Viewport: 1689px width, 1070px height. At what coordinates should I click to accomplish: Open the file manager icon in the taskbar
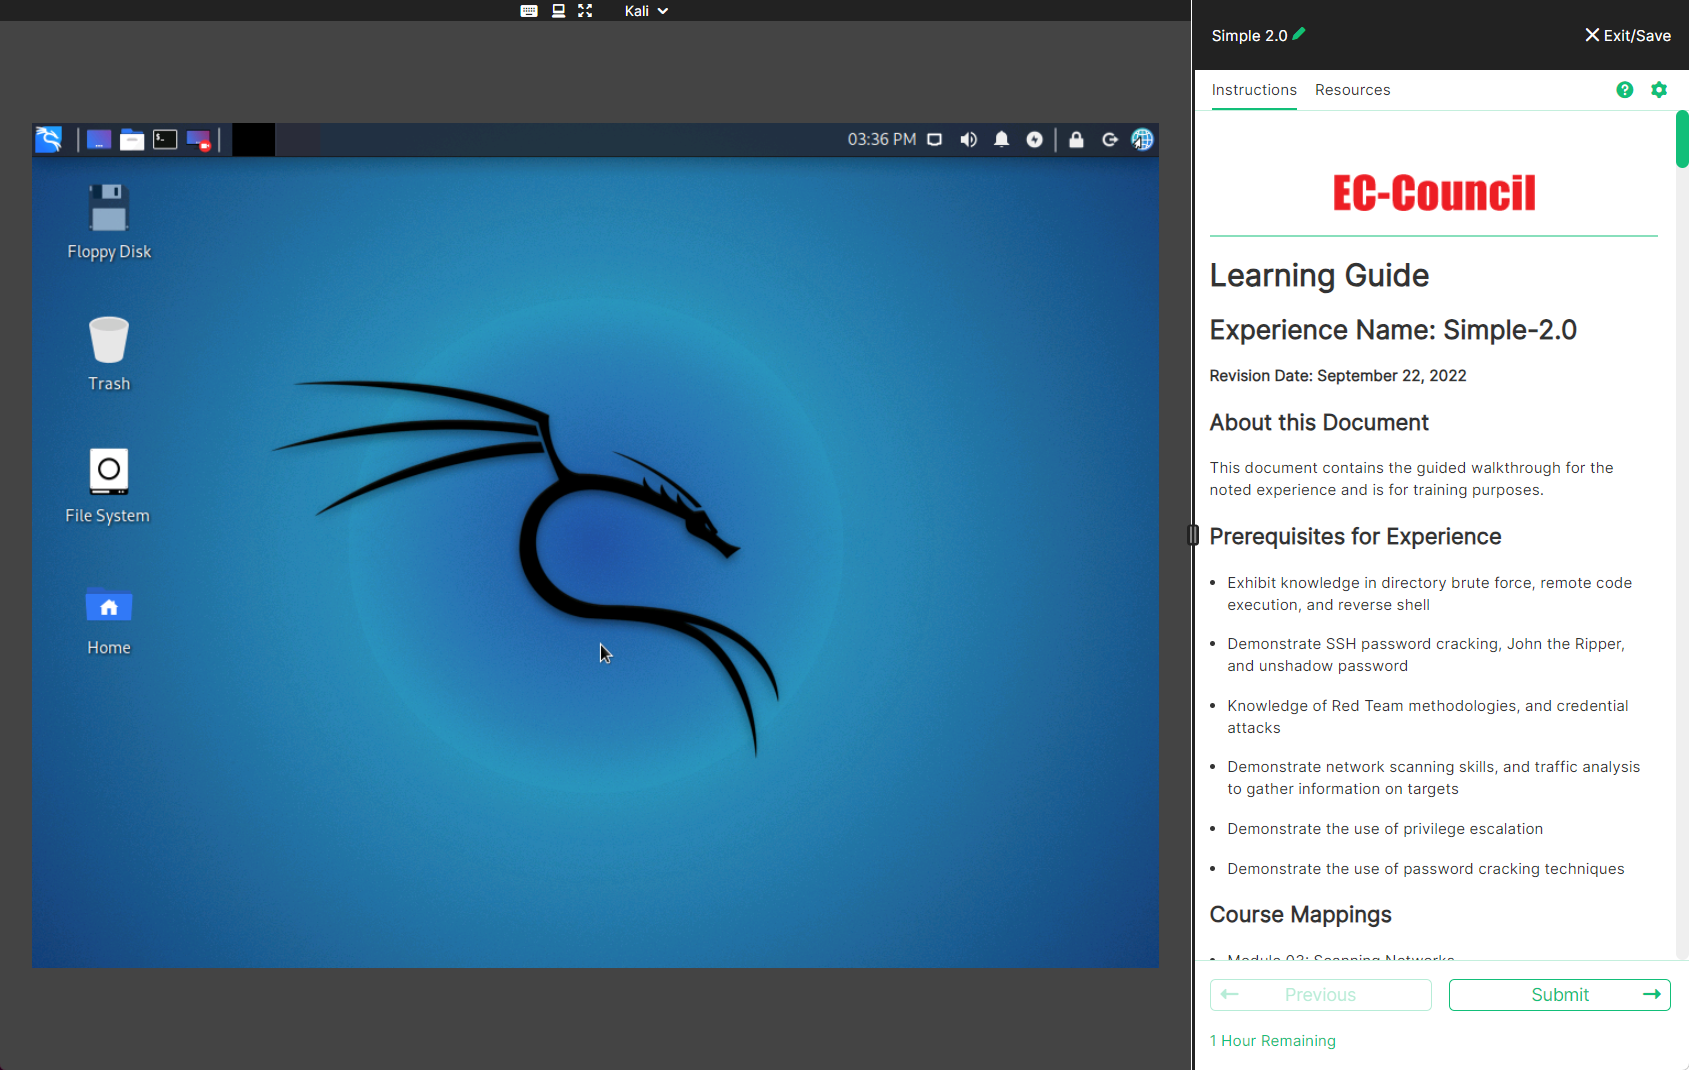tap(131, 140)
